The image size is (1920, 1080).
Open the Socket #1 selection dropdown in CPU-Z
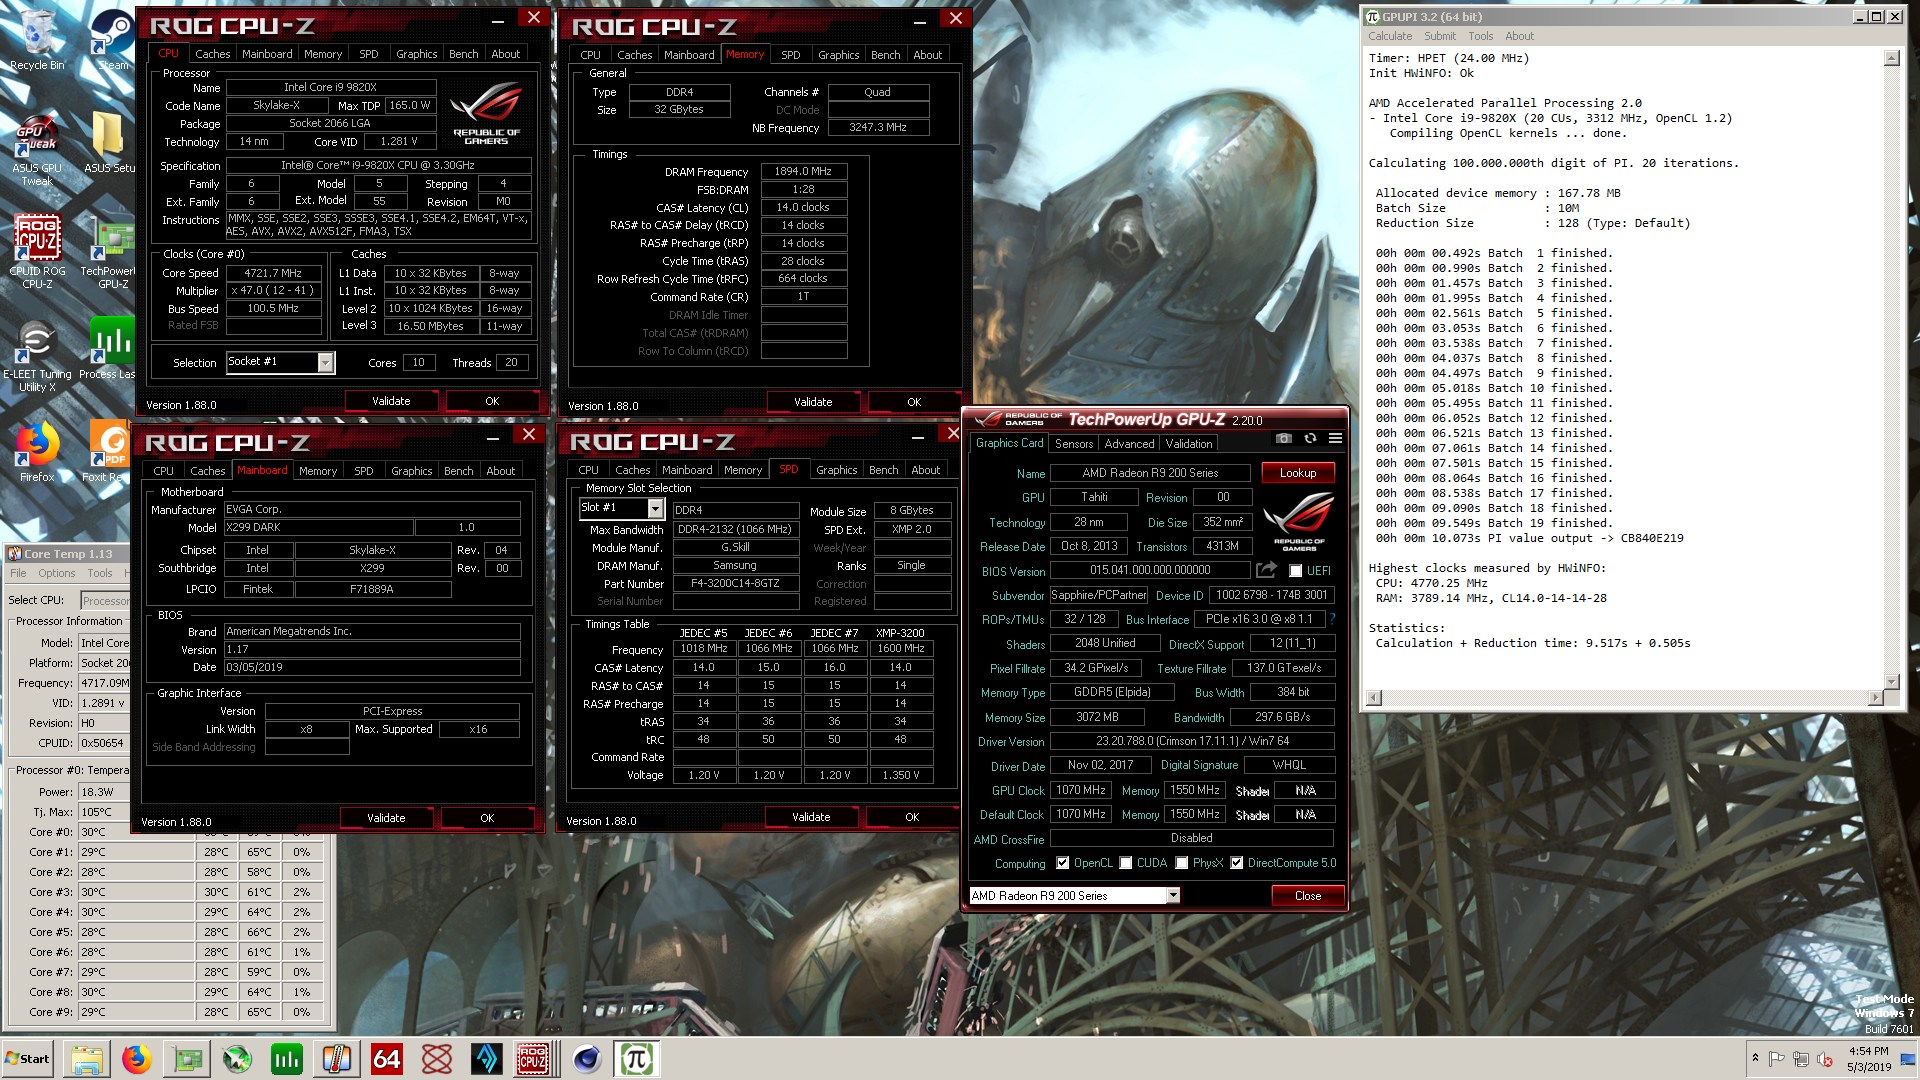[x=325, y=362]
